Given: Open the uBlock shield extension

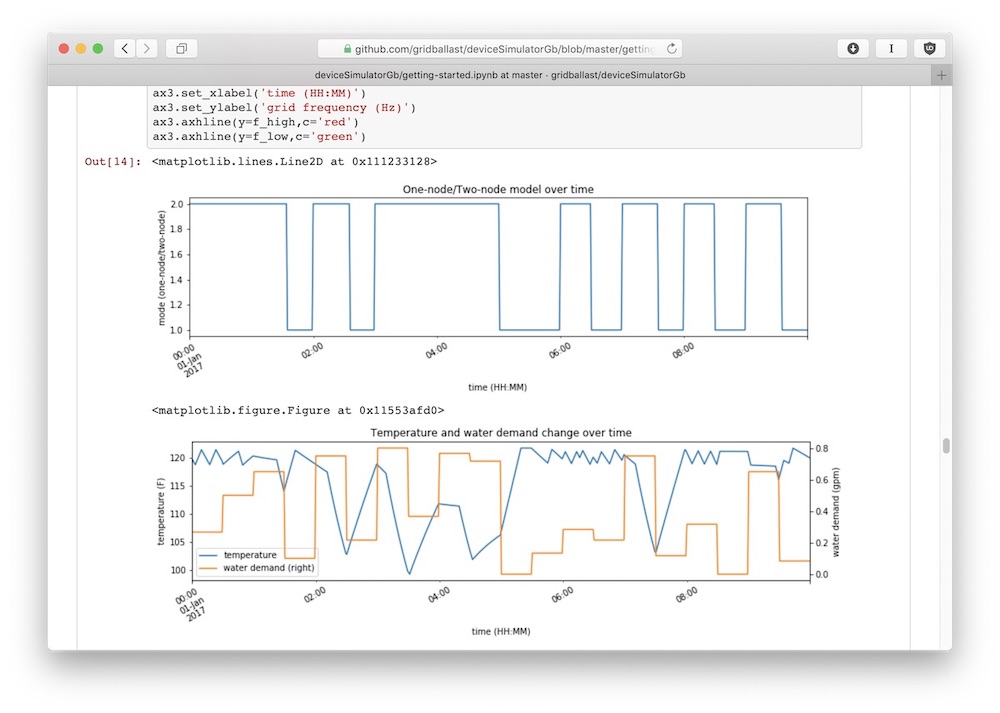Looking at the screenshot, I should (929, 48).
